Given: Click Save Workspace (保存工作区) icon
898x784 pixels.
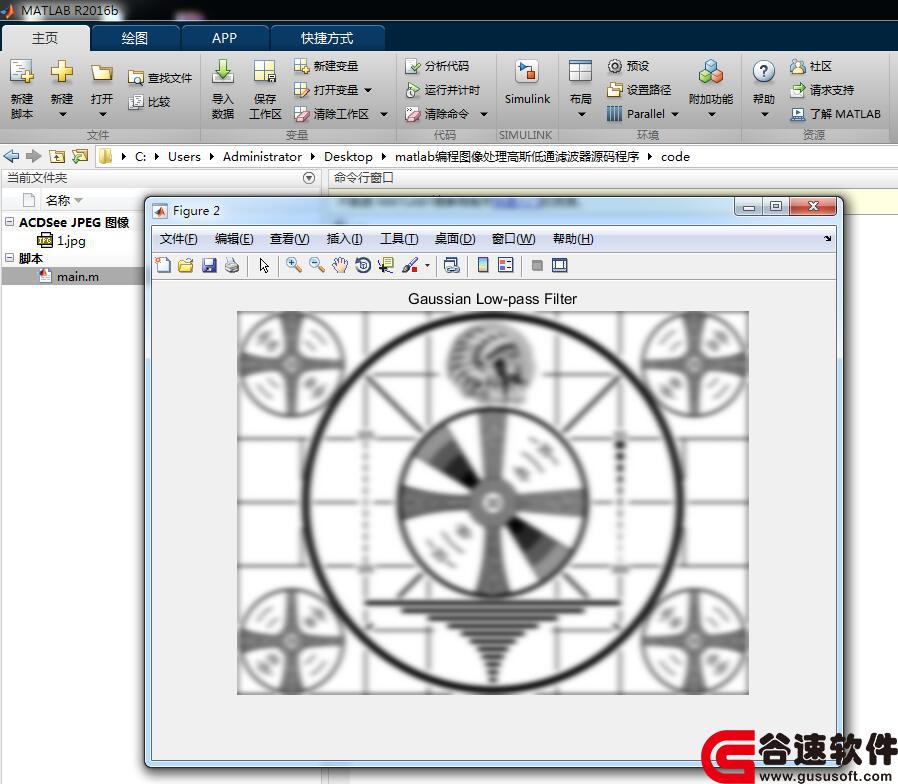Looking at the screenshot, I should tap(265, 73).
